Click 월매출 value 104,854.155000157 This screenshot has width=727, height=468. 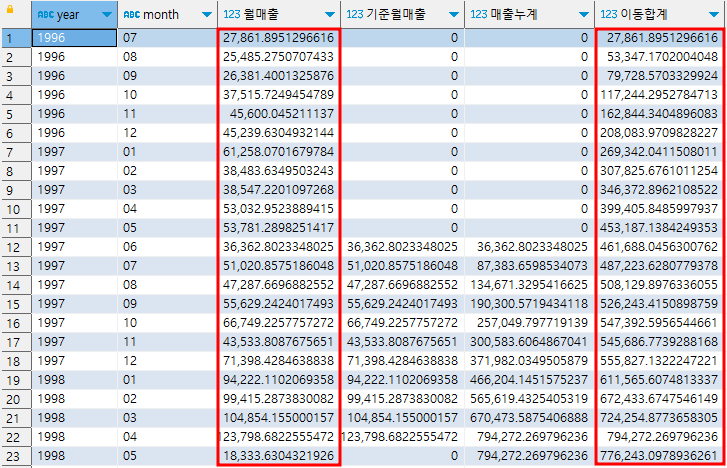[x=278, y=418]
